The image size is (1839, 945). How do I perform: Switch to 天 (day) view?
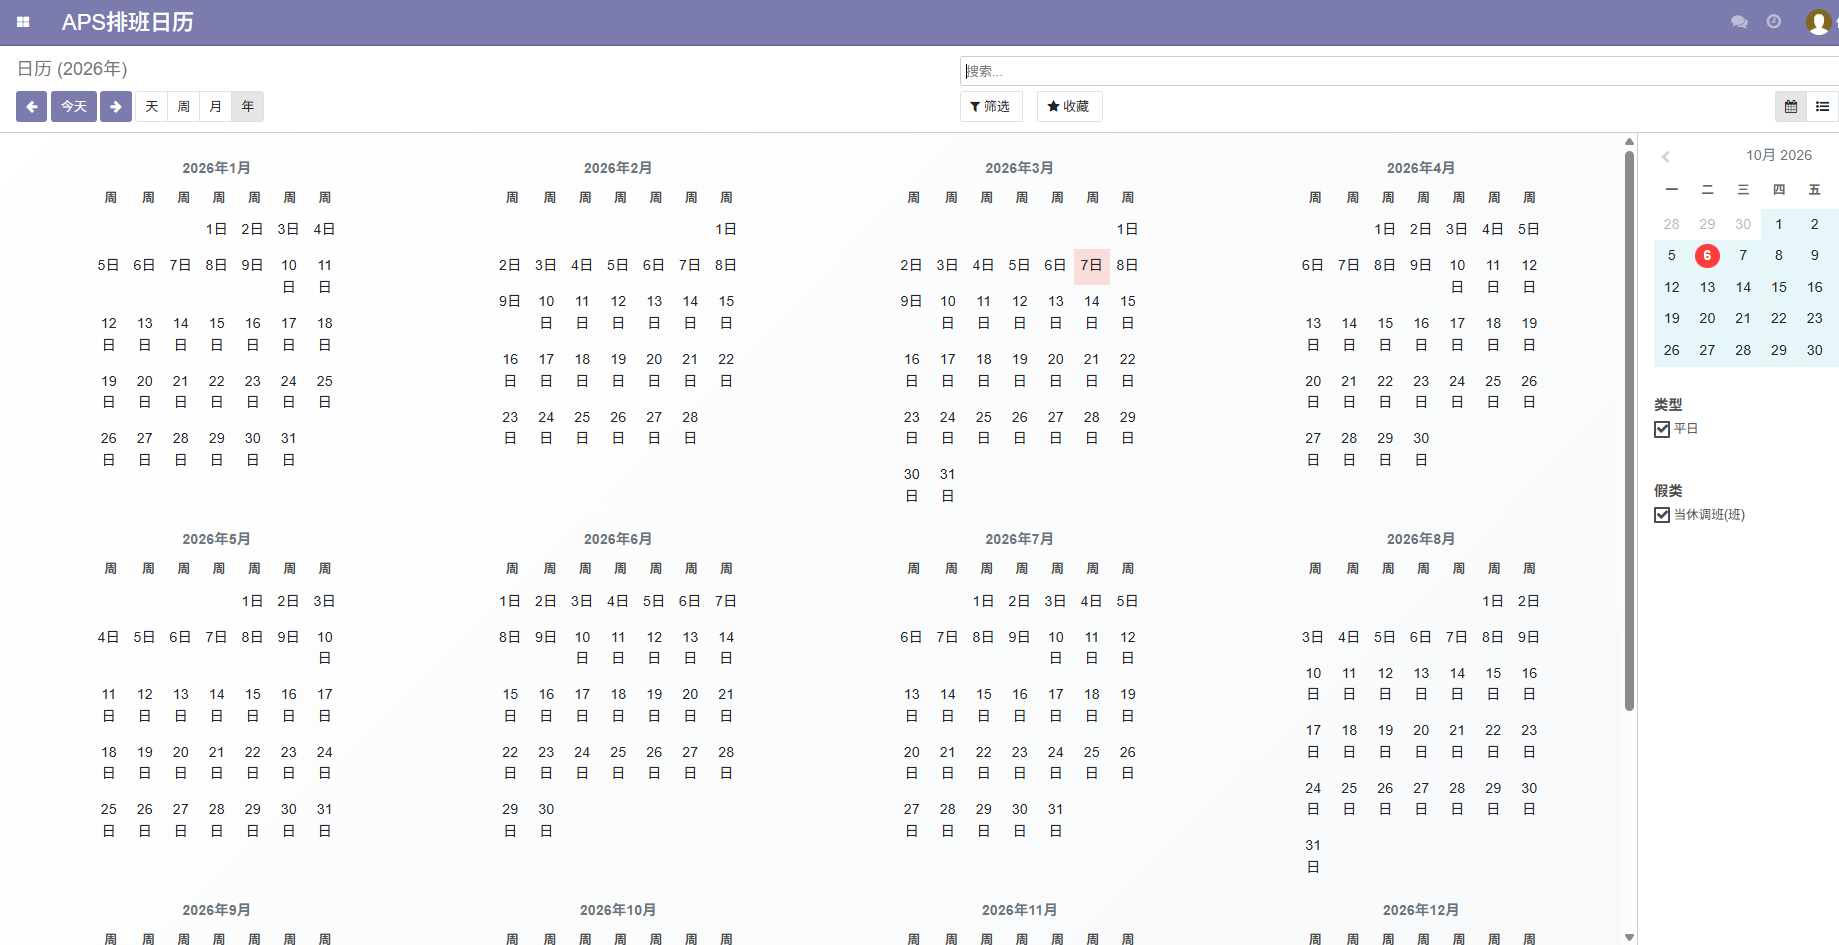(x=152, y=106)
